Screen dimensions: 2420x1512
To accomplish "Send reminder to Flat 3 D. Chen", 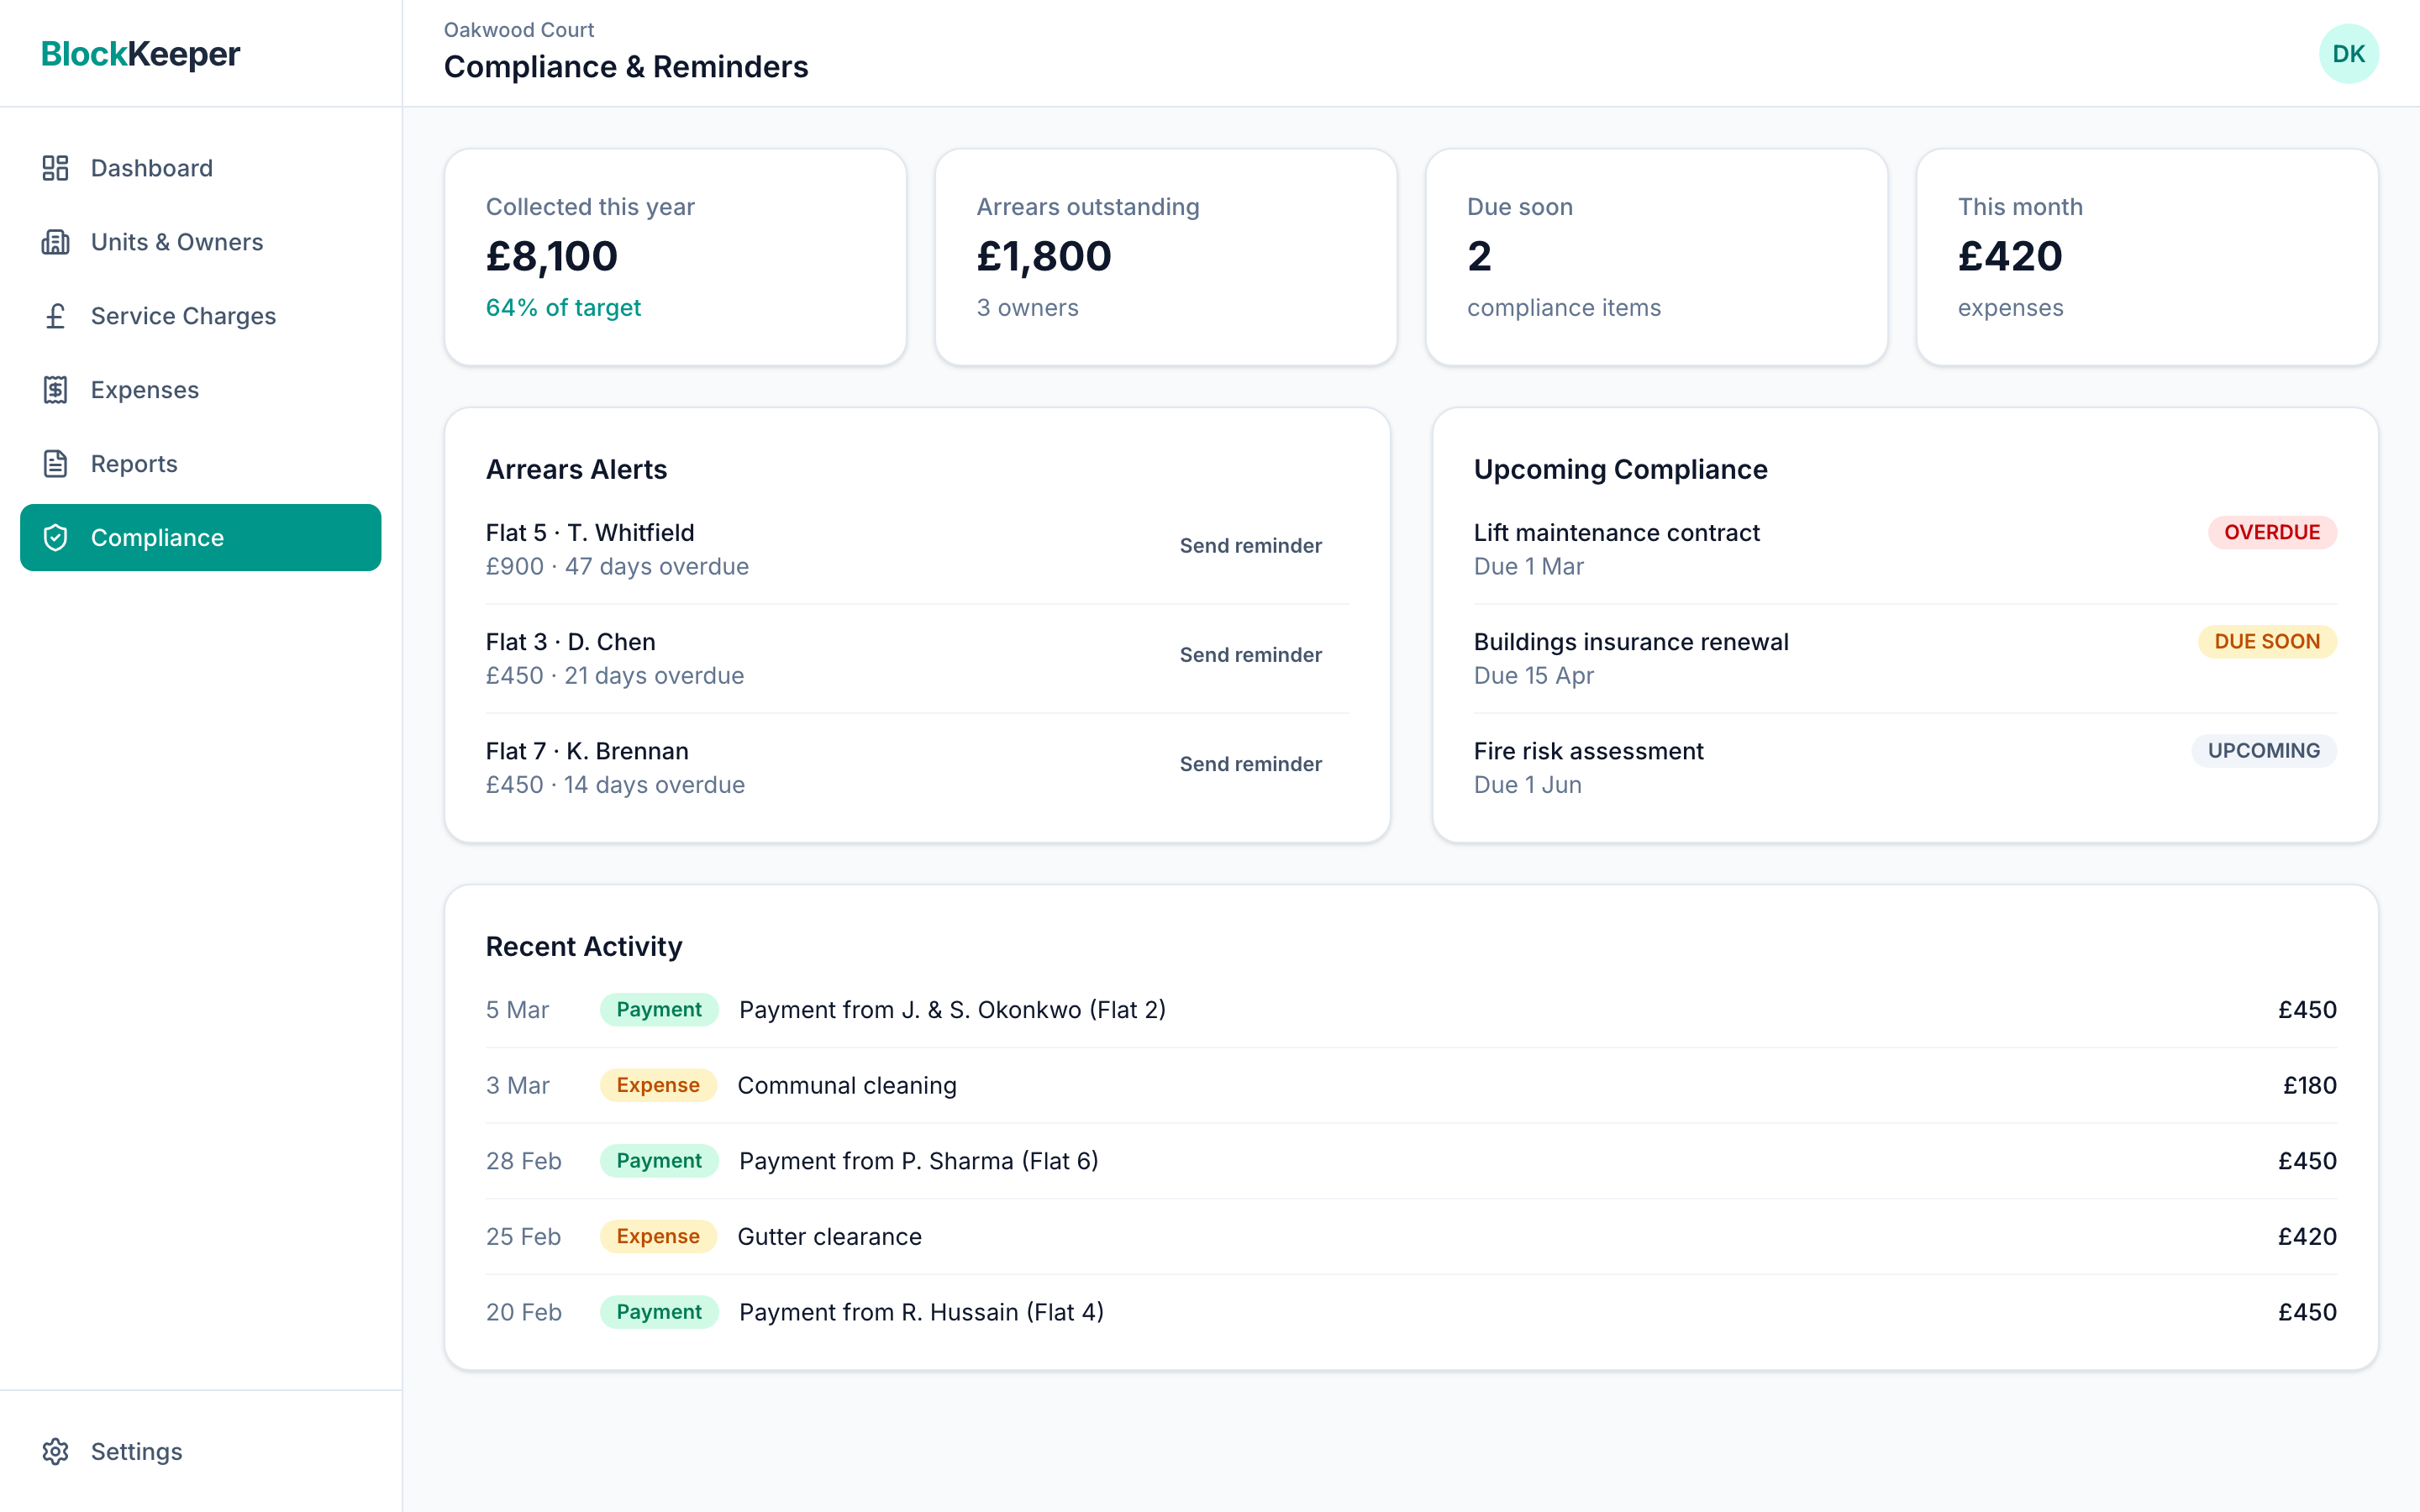I will [x=1250, y=655].
